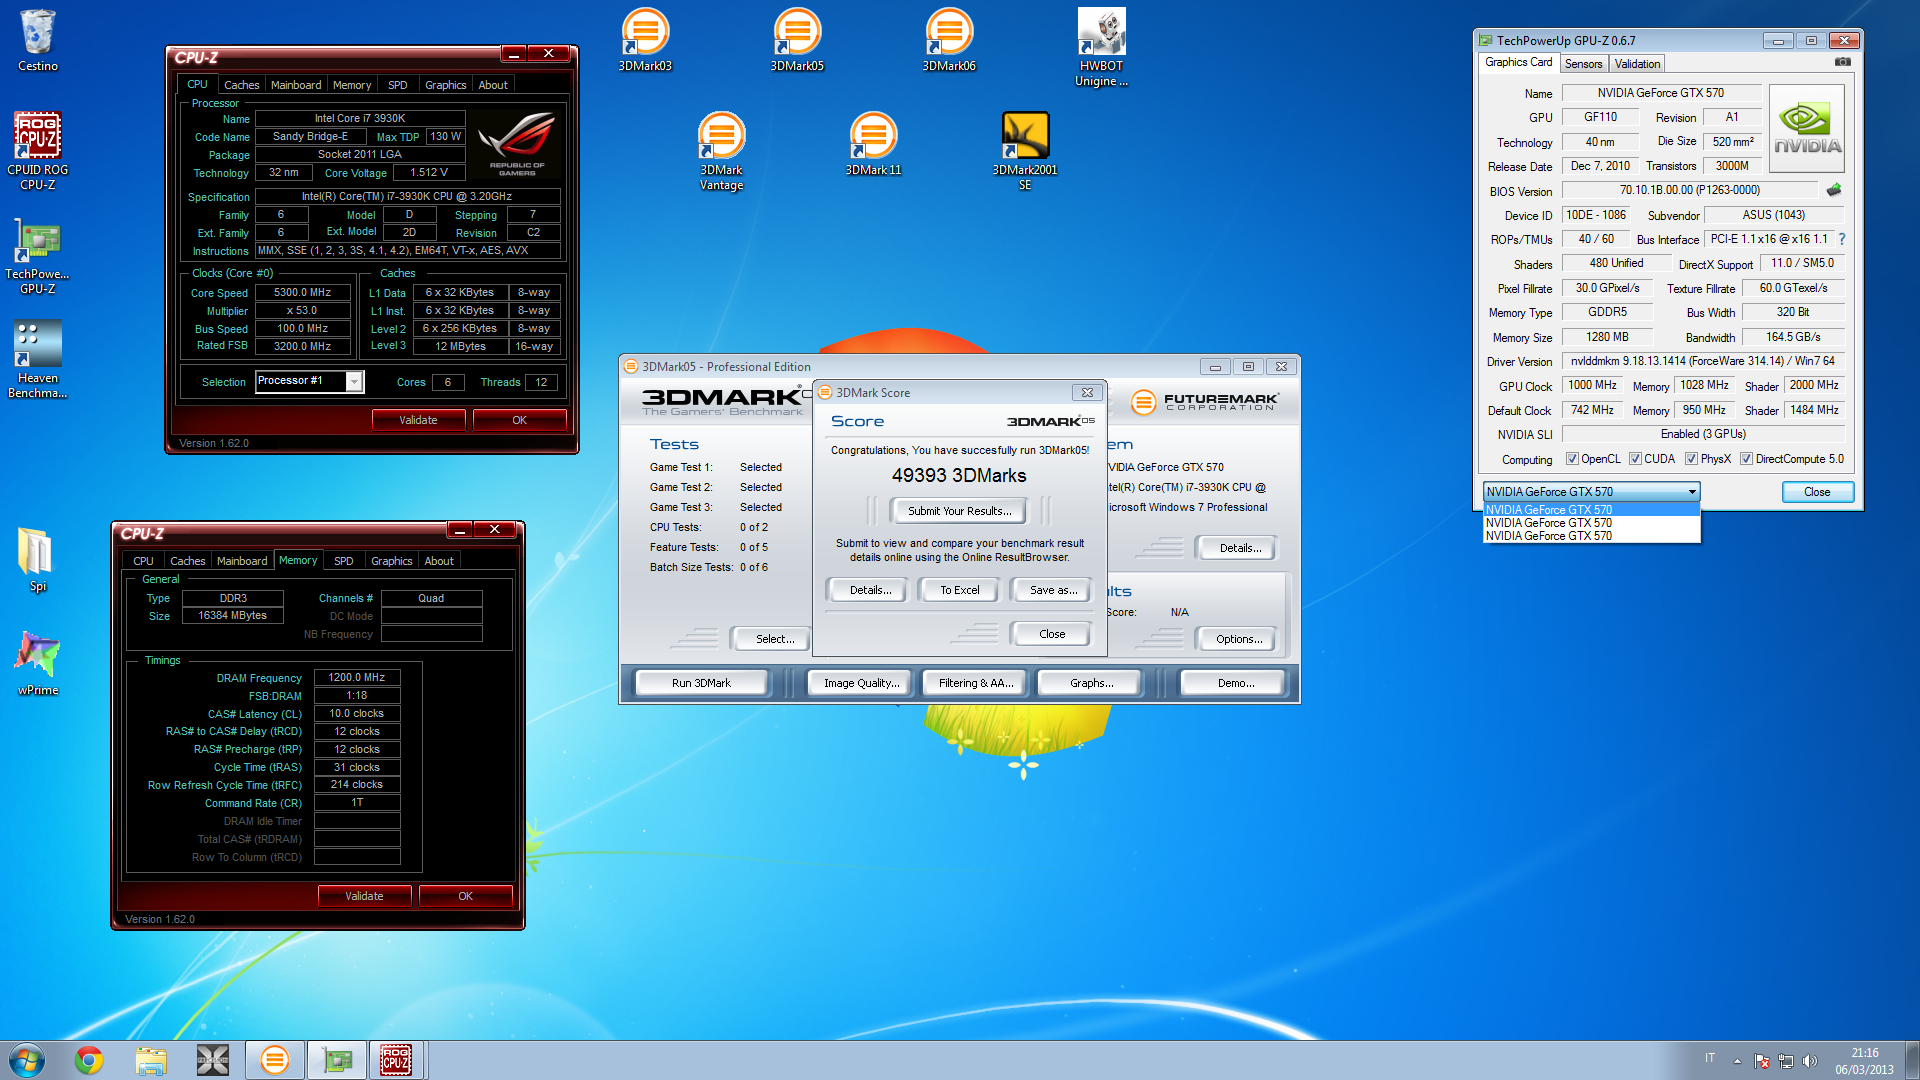
Task: Open the wPrime desktop icon
Action: [x=38, y=662]
